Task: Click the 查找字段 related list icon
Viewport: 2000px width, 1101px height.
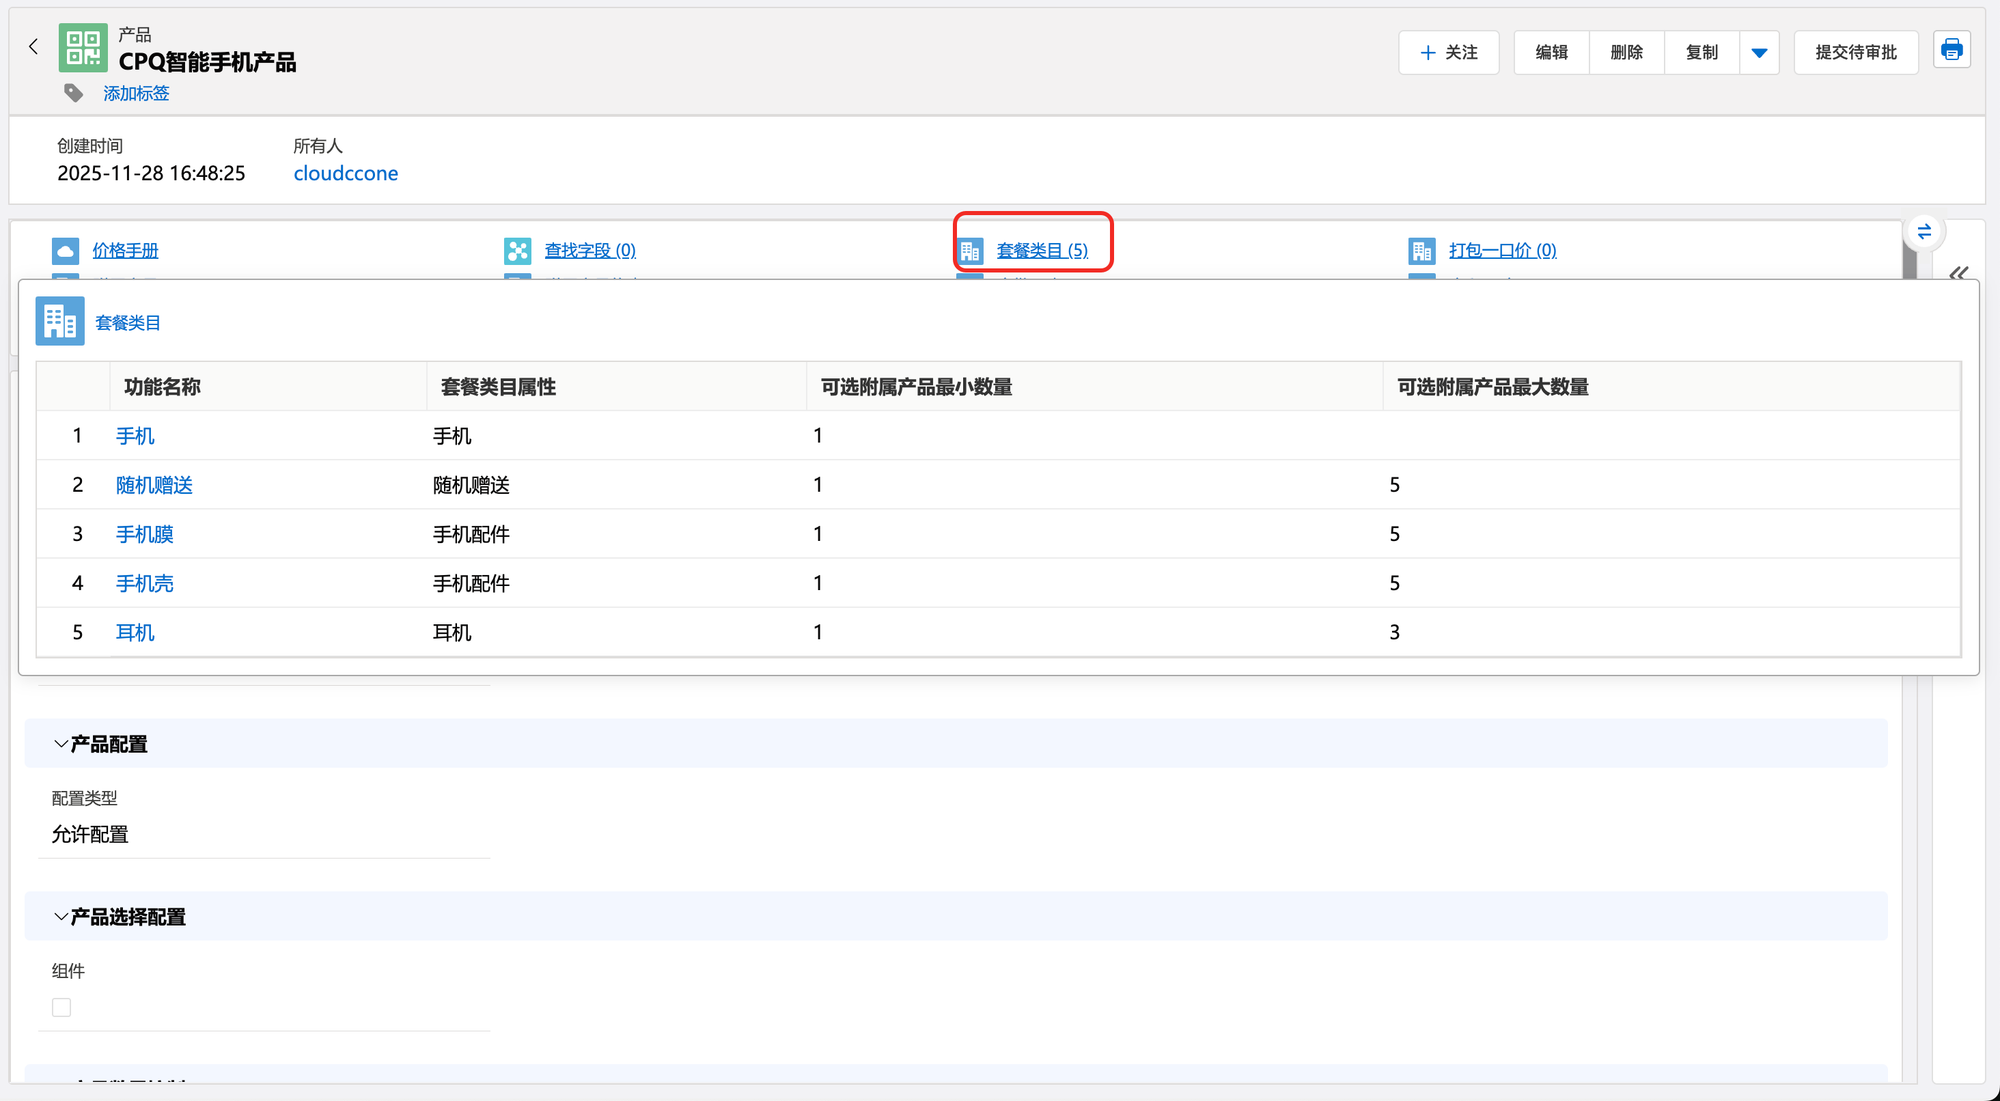Action: coord(517,250)
